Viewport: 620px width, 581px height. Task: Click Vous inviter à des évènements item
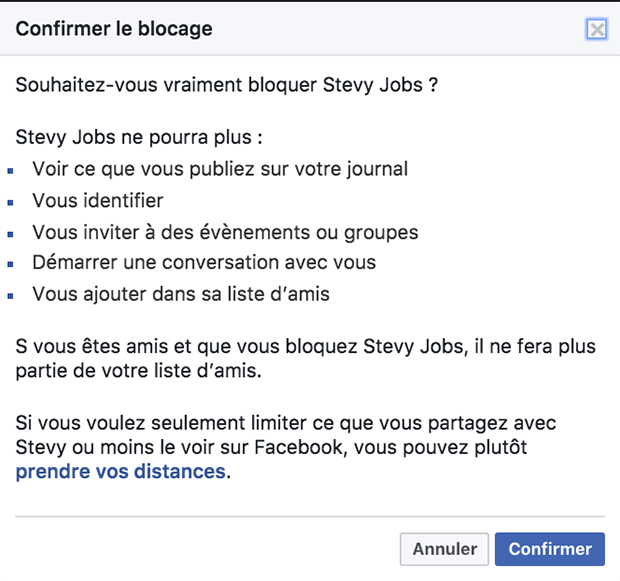pyautogui.click(x=225, y=233)
